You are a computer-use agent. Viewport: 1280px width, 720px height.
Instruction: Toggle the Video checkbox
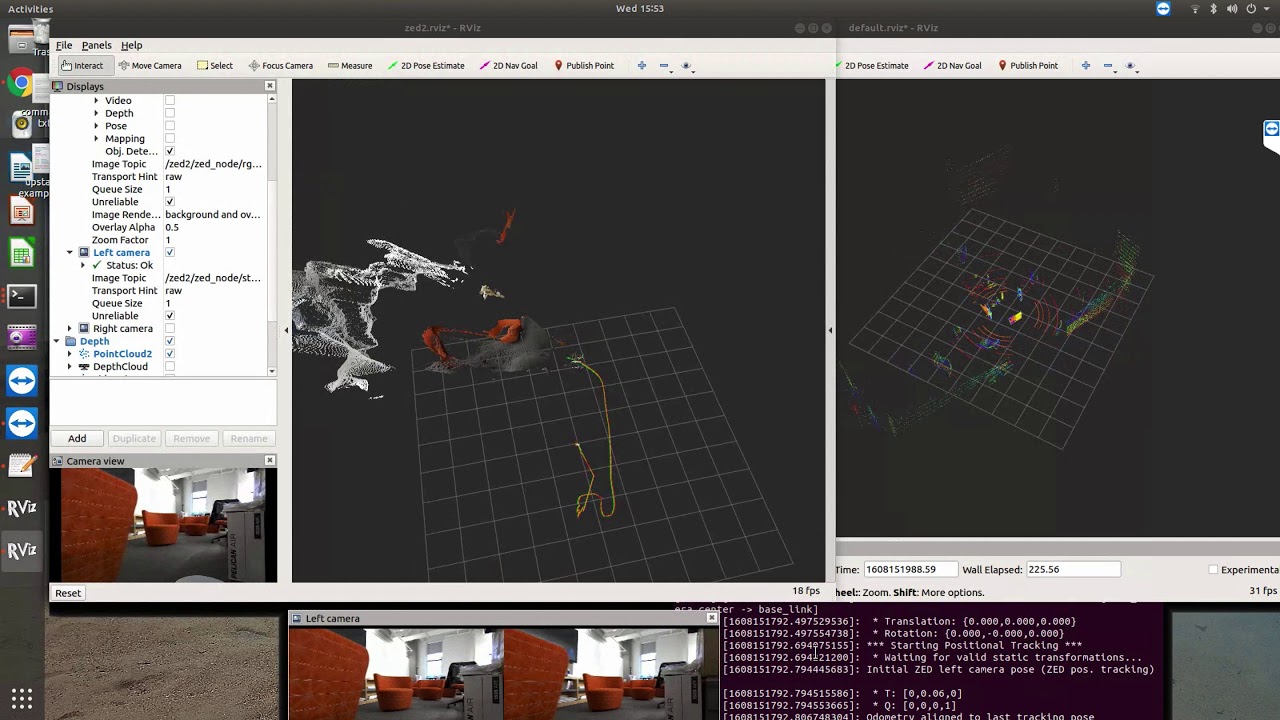(170, 100)
